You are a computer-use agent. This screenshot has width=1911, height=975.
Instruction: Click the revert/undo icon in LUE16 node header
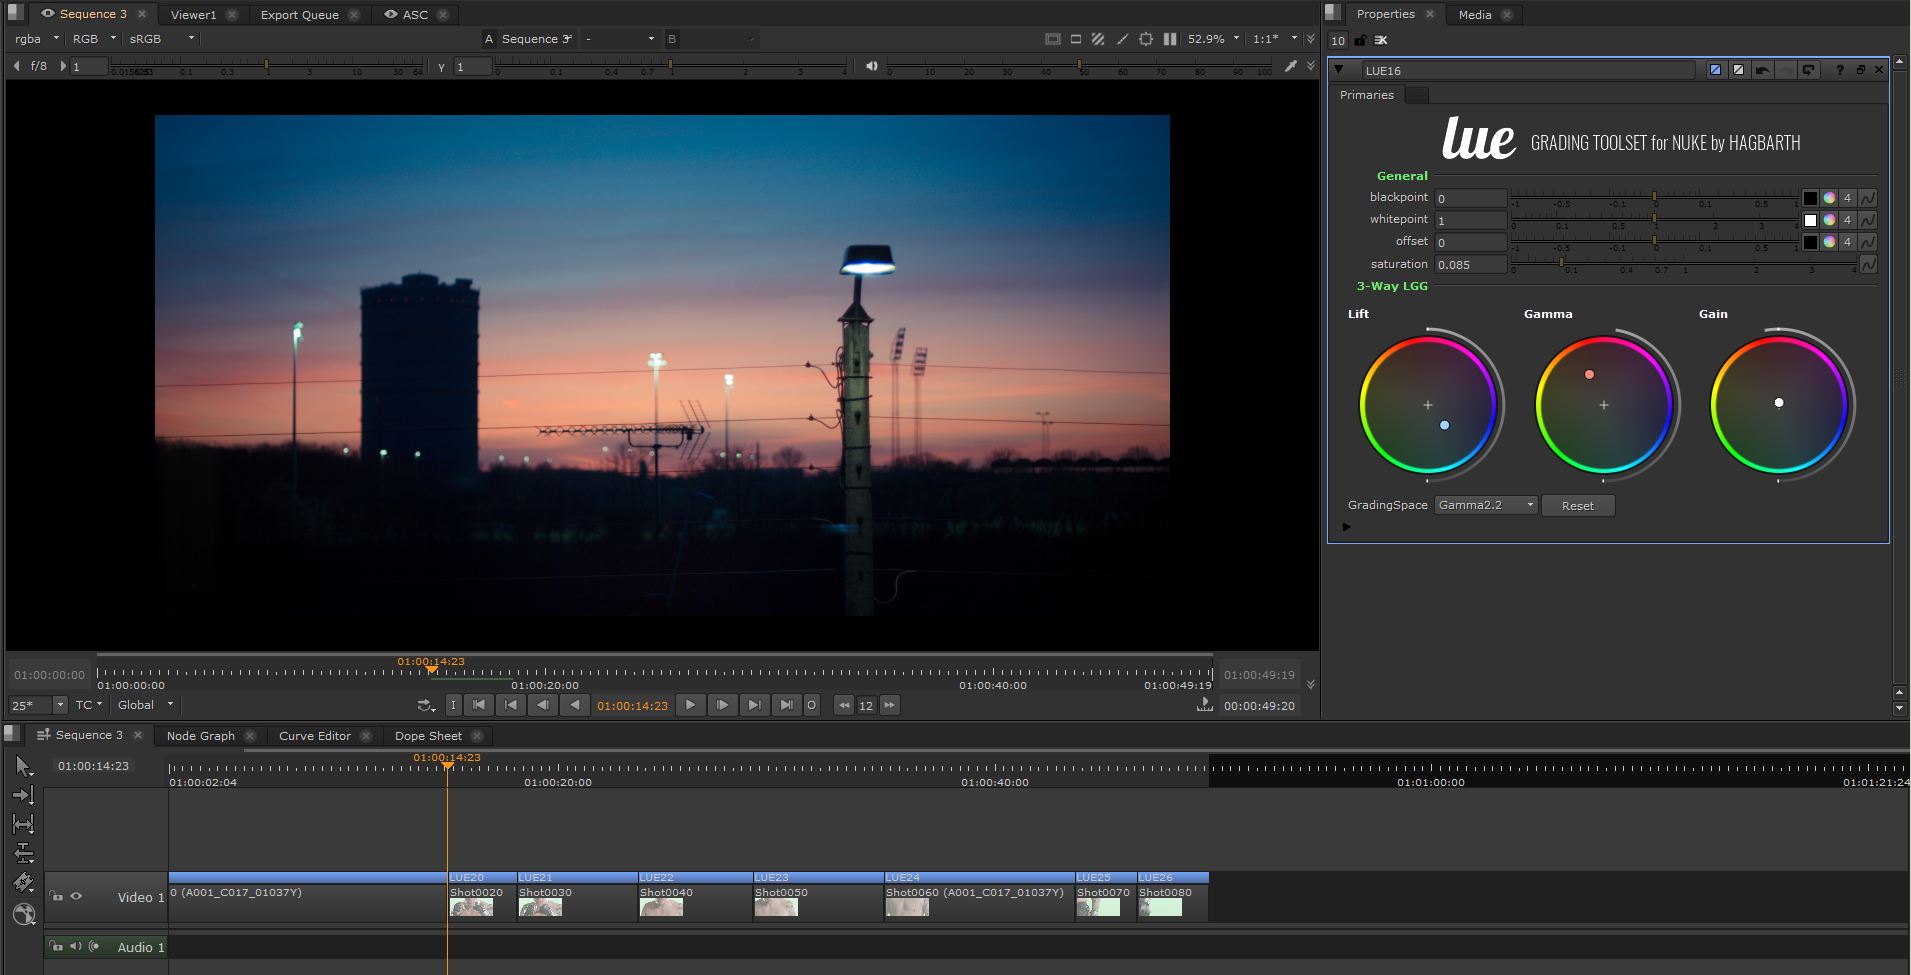pos(1762,70)
